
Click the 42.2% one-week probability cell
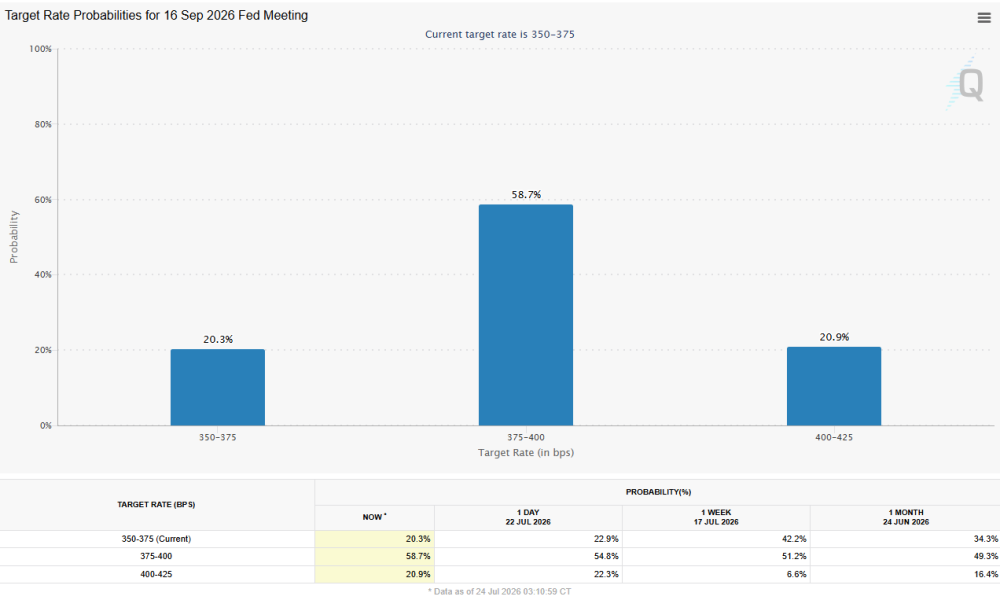click(716, 539)
